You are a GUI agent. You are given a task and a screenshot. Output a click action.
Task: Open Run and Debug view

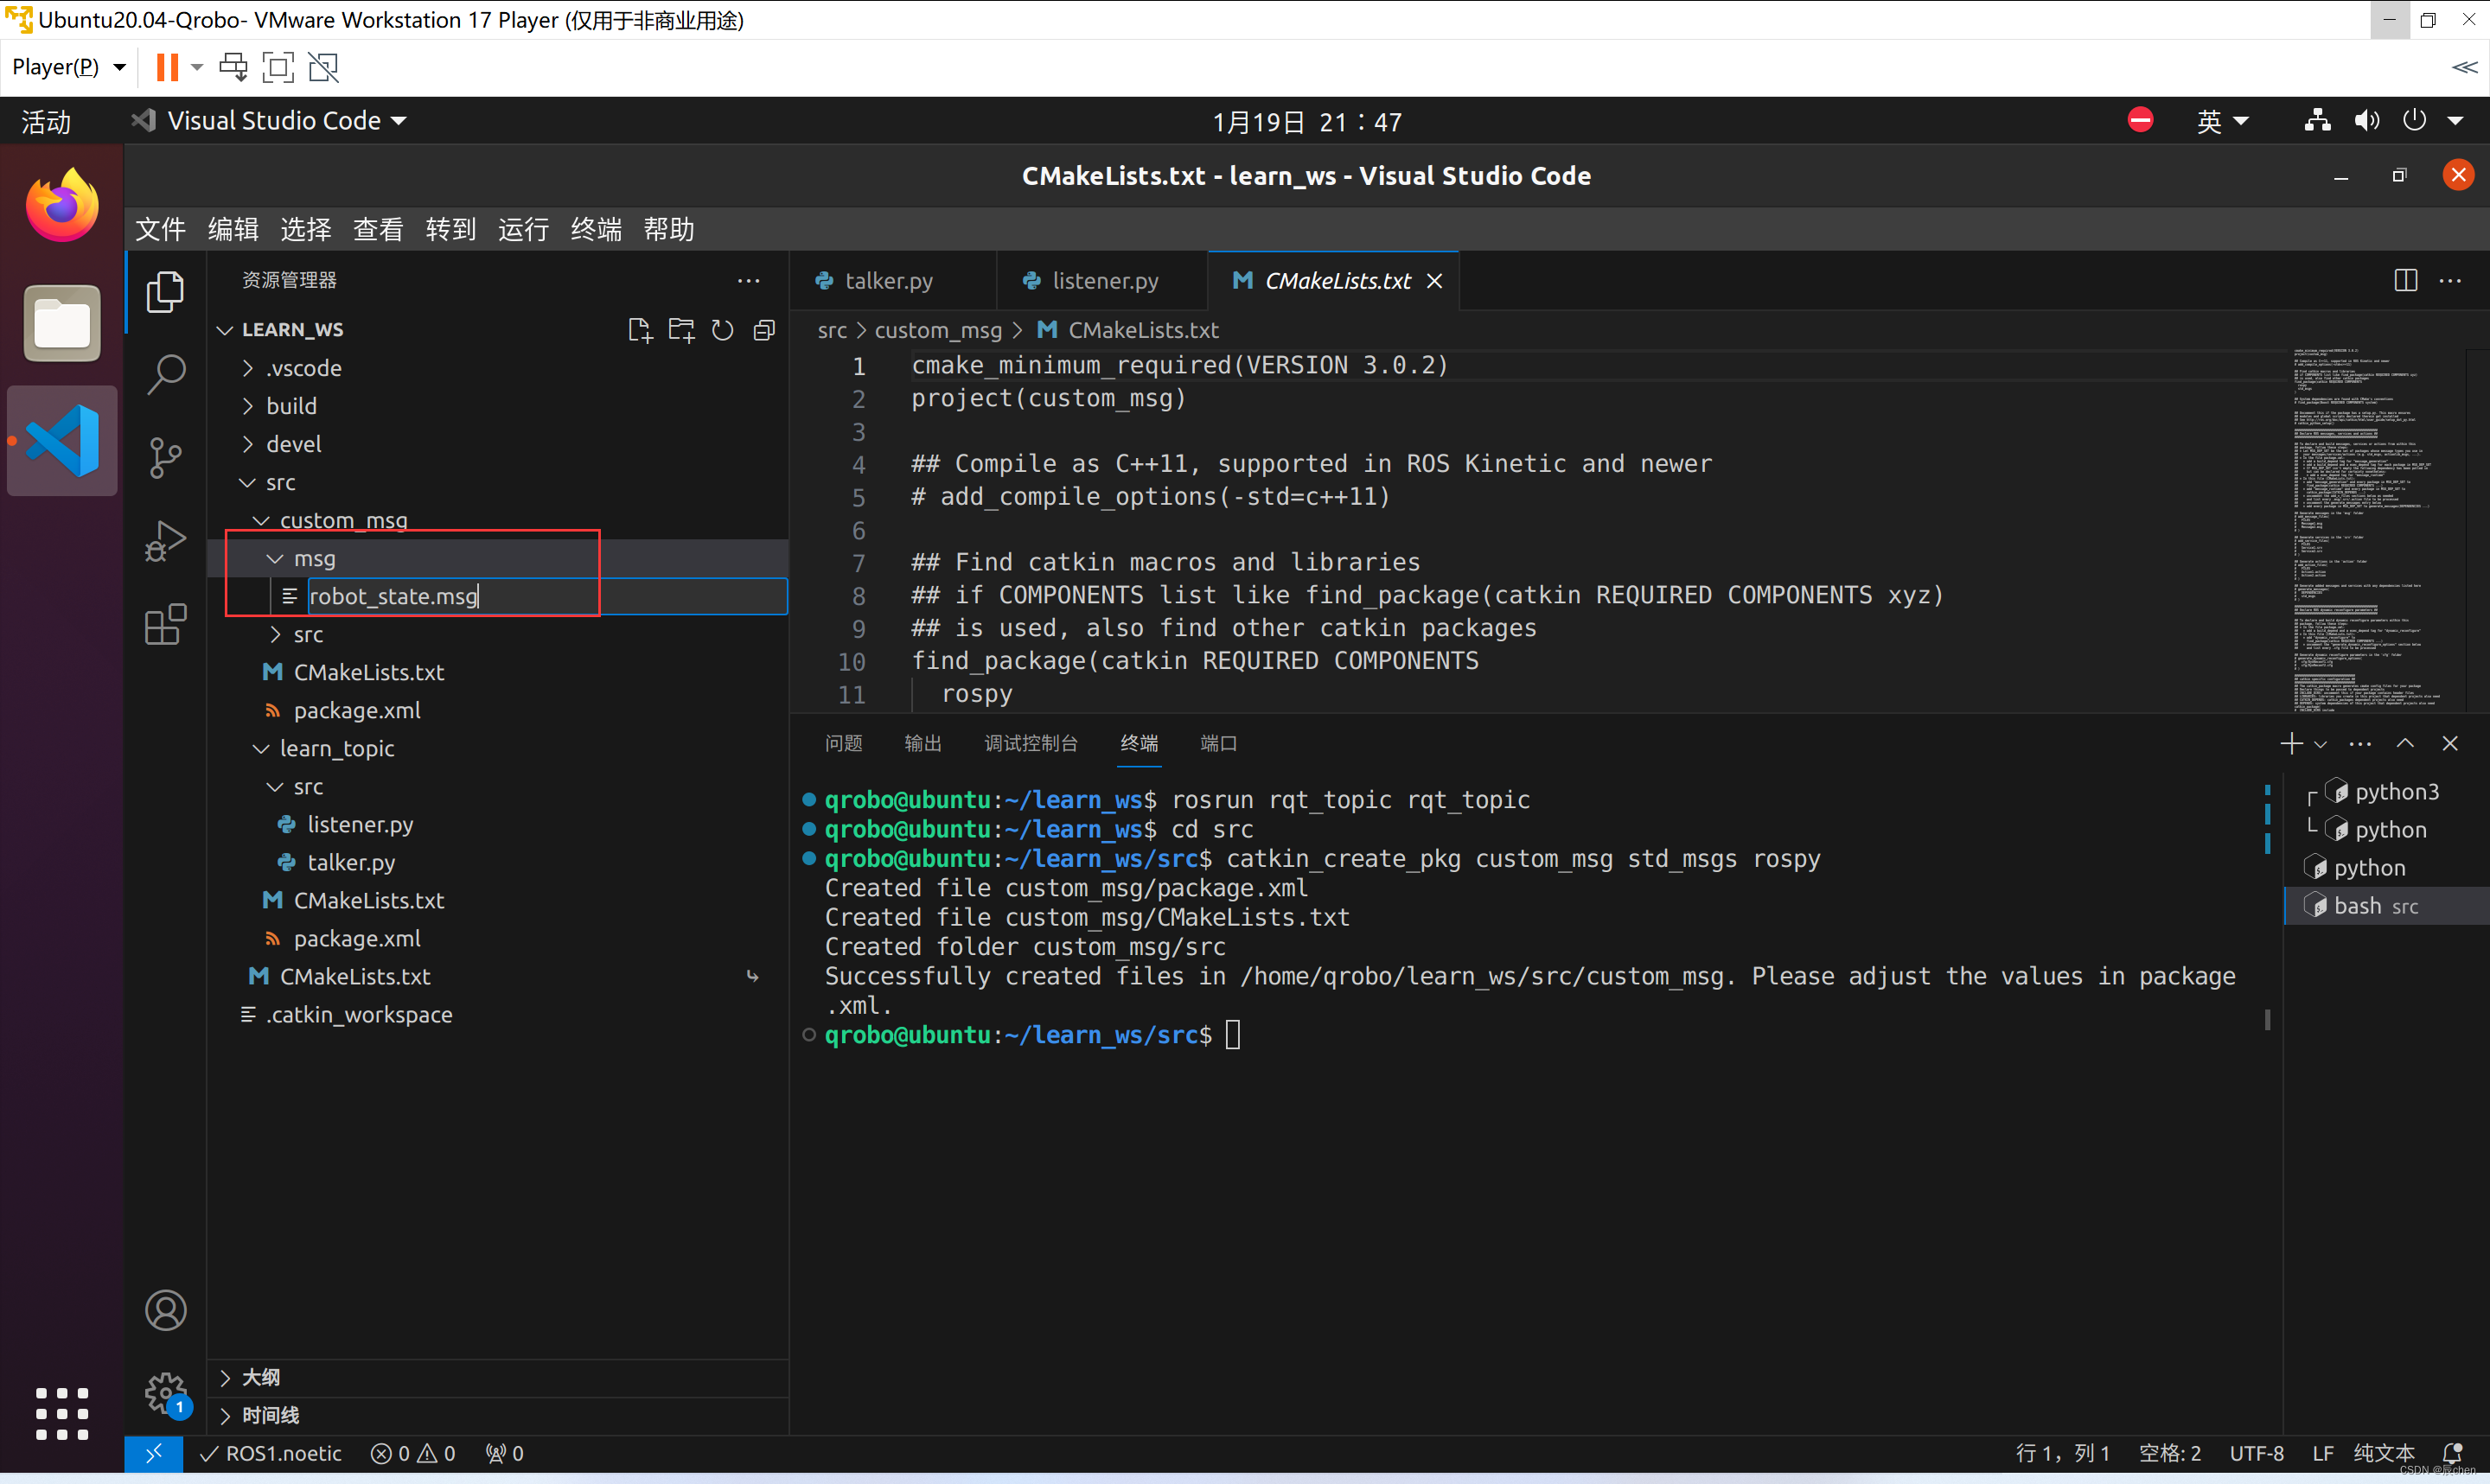tap(165, 541)
